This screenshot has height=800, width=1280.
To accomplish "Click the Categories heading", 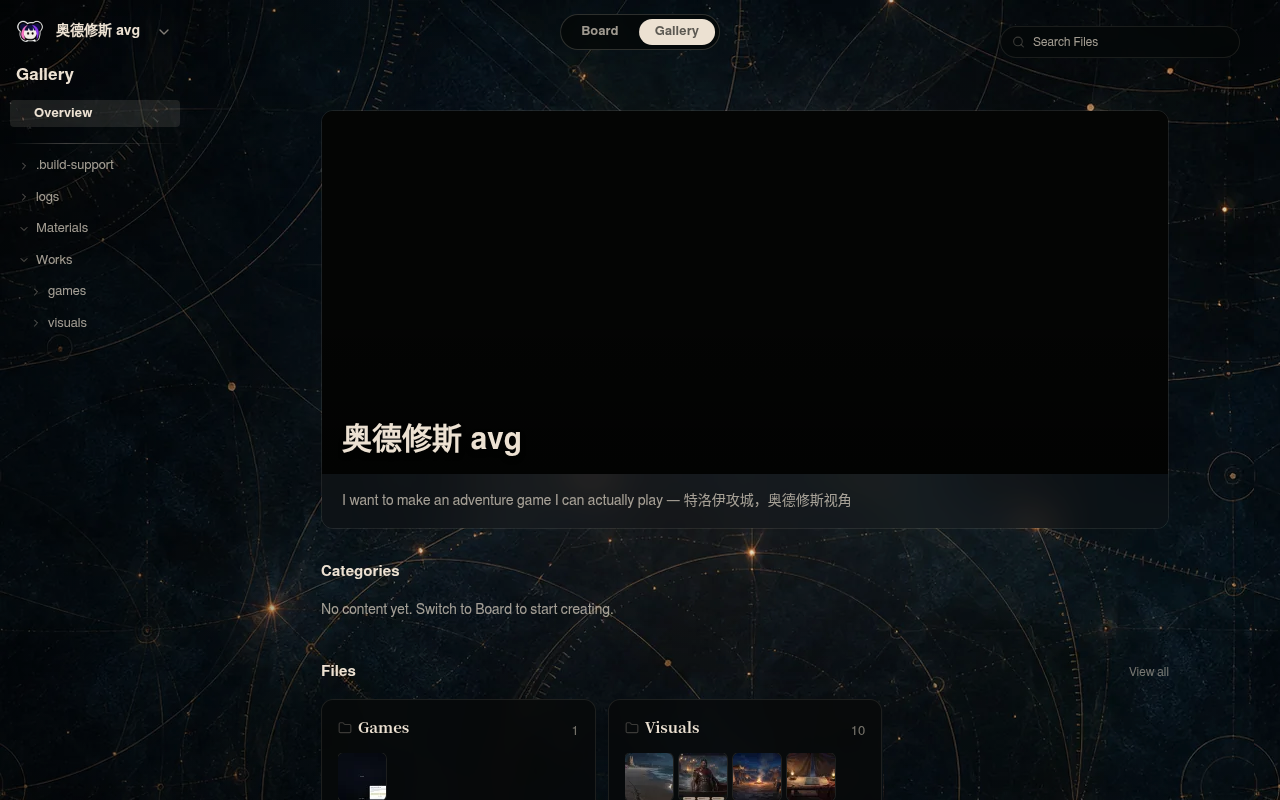I will (x=360, y=571).
